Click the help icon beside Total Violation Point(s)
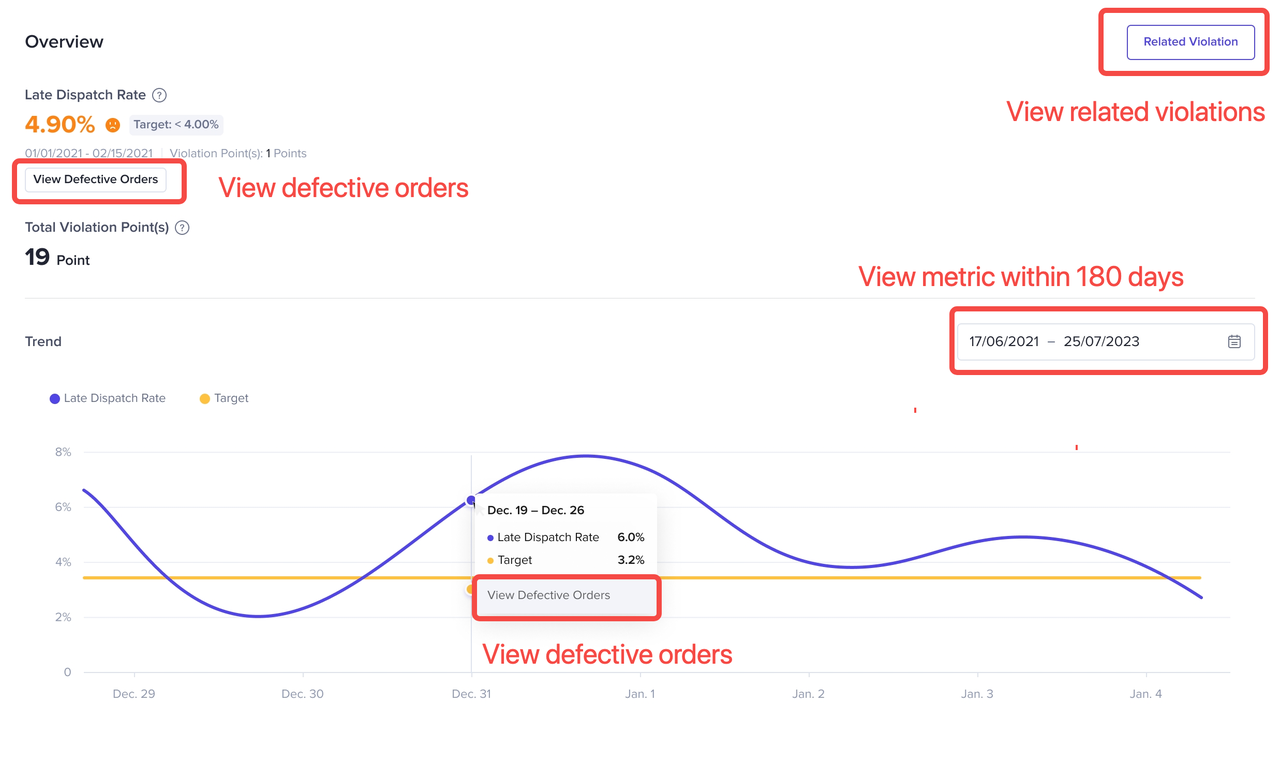 [182, 228]
